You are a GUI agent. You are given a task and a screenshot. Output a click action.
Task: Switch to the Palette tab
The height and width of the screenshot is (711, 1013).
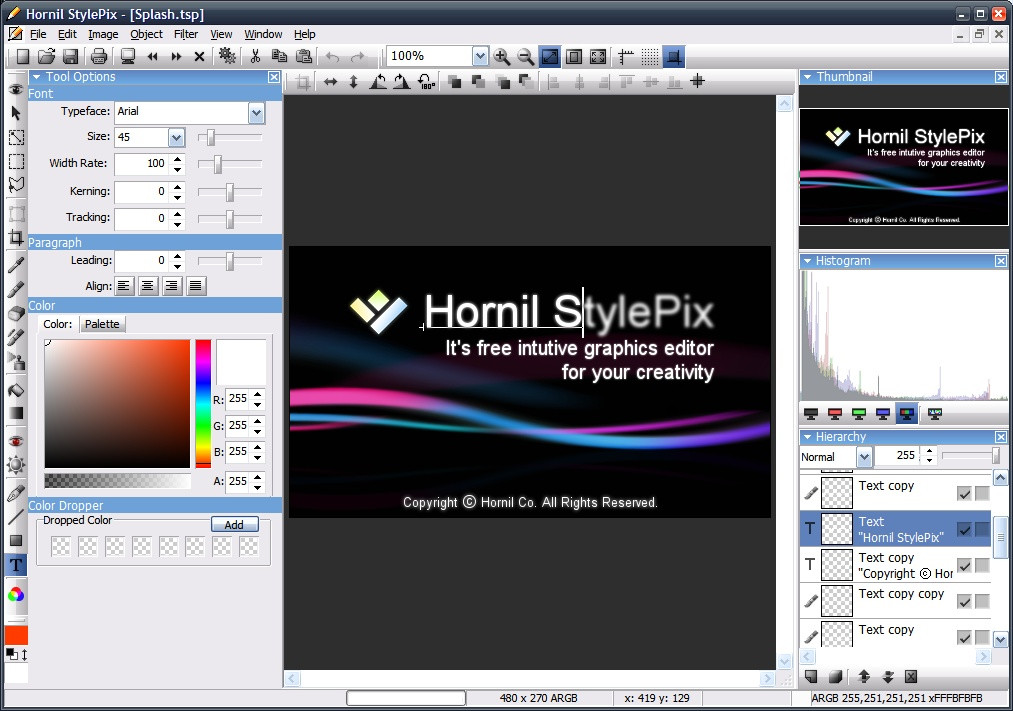(x=102, y=324)
